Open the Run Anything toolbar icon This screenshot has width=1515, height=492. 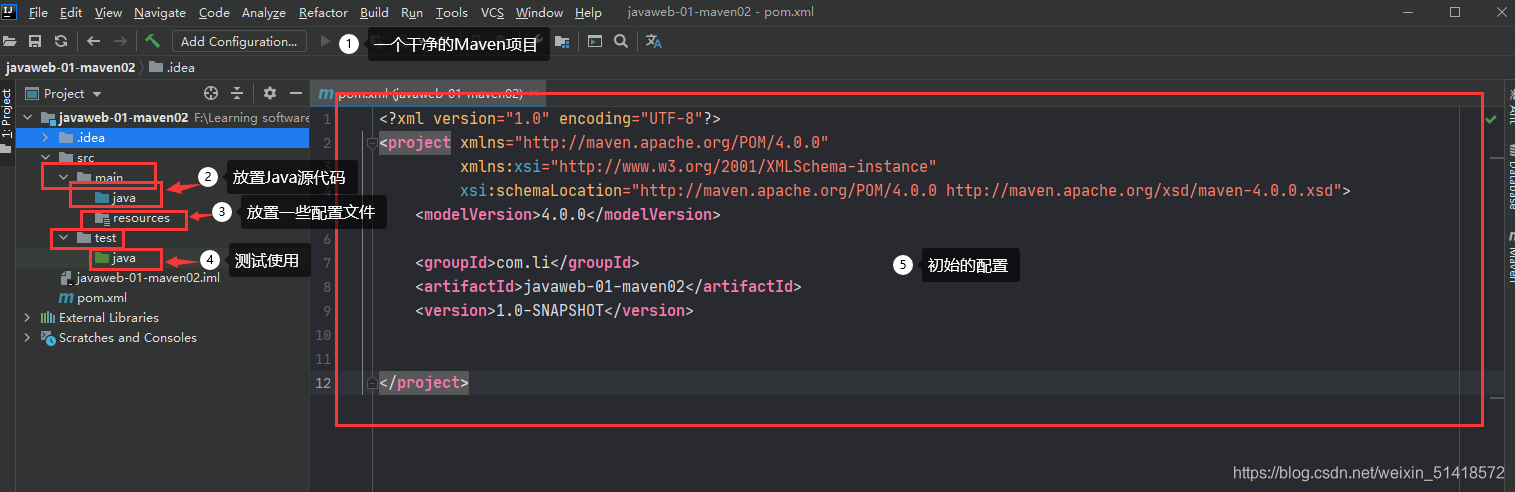595,41
